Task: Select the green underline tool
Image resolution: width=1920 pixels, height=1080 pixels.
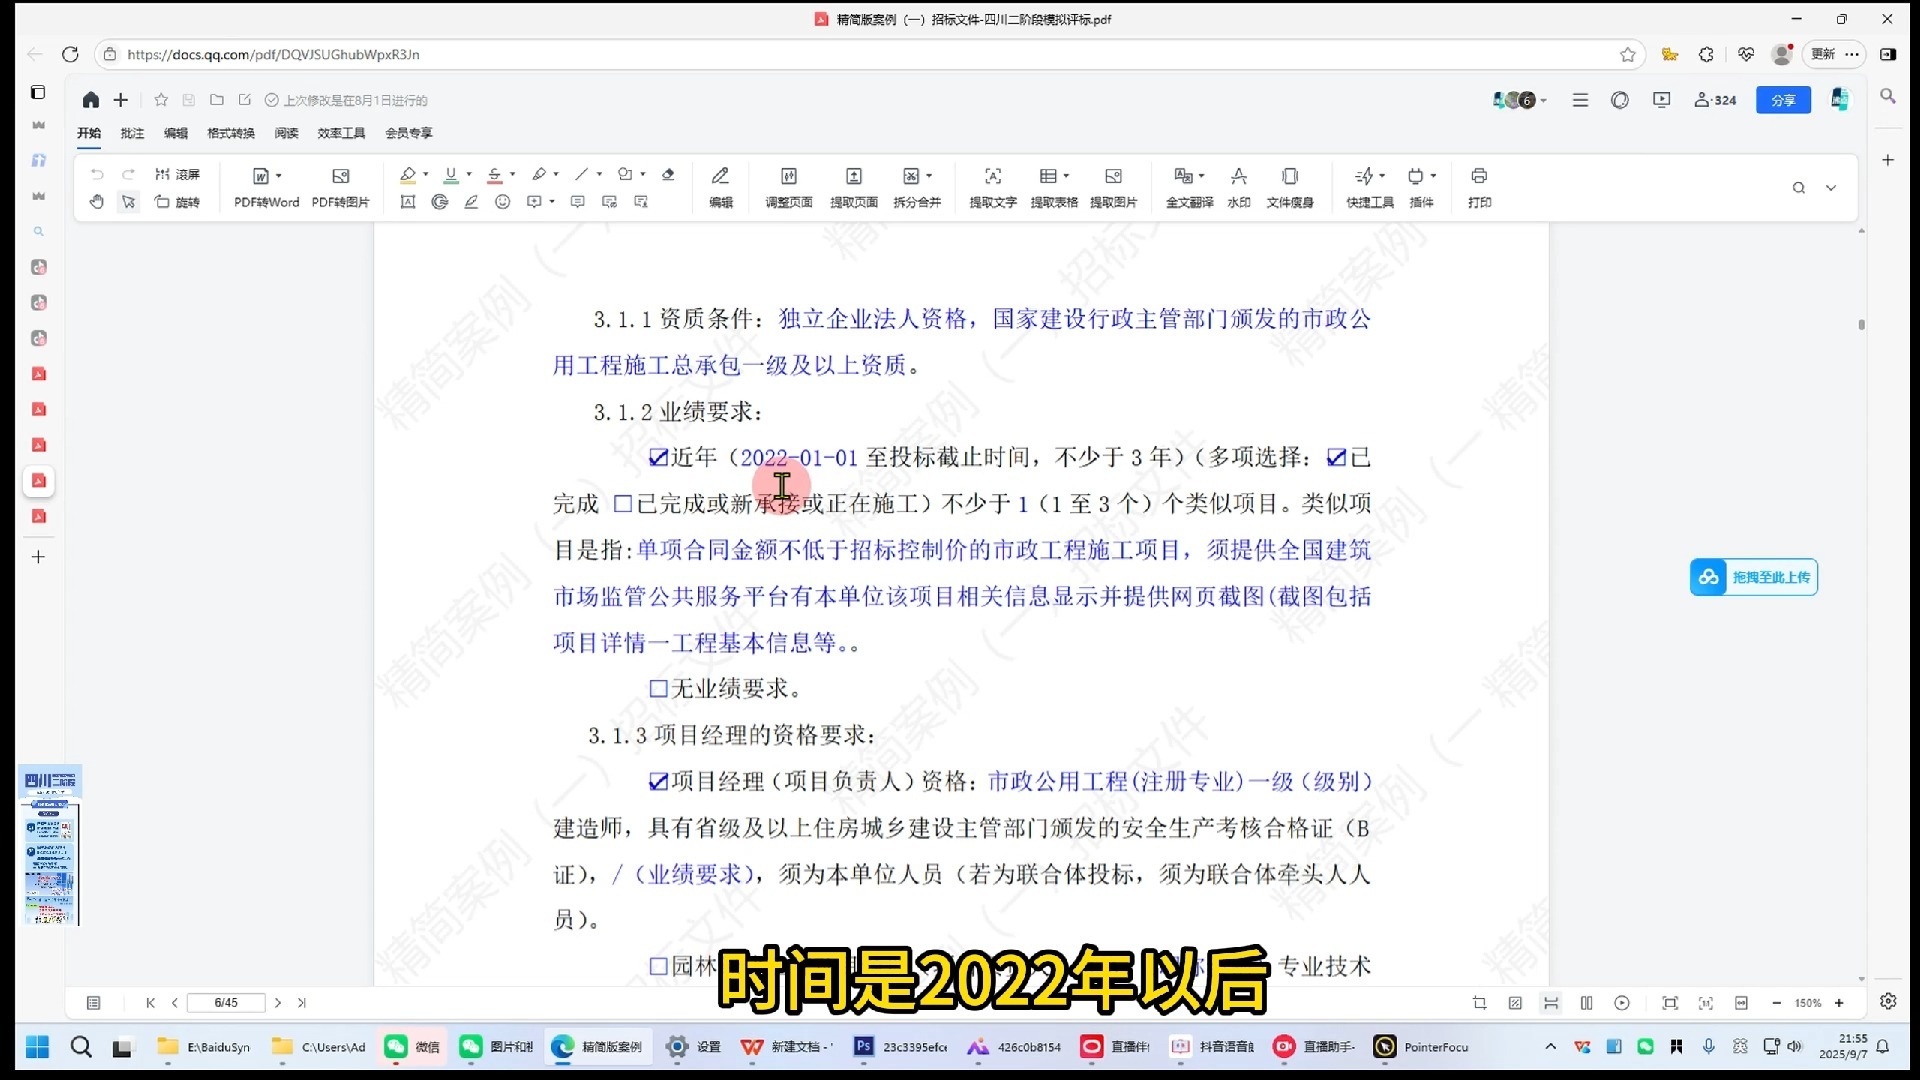Action: pos(451,175)
